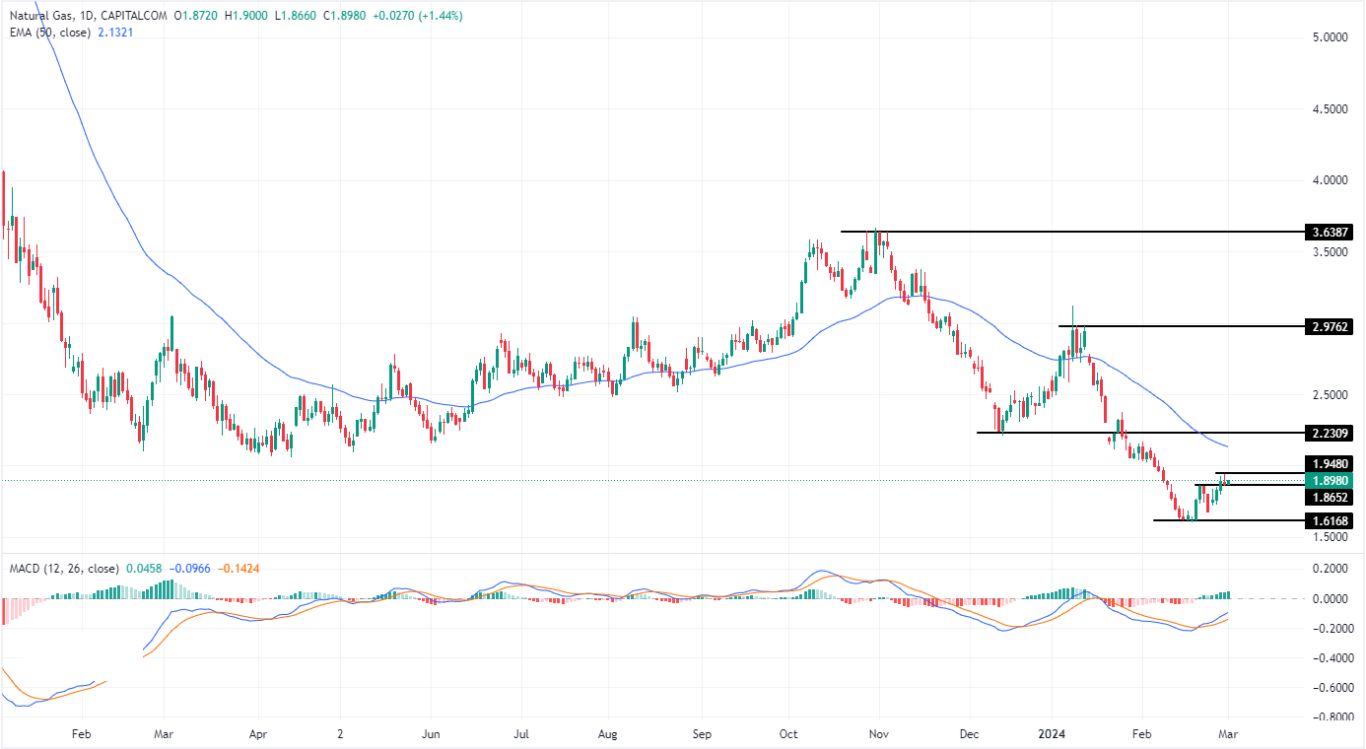
Task: Select the 2.2309 price level label
Action: pos(1330,433)
